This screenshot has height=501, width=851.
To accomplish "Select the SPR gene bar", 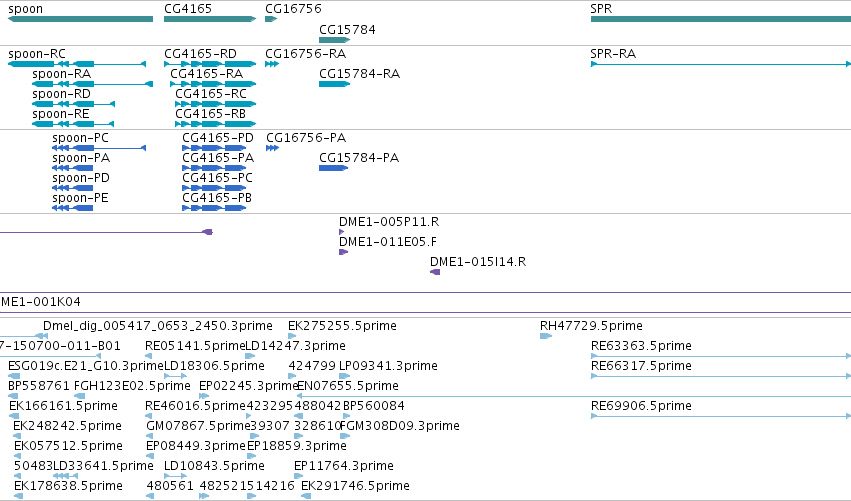I will click(x=721, y=19).
